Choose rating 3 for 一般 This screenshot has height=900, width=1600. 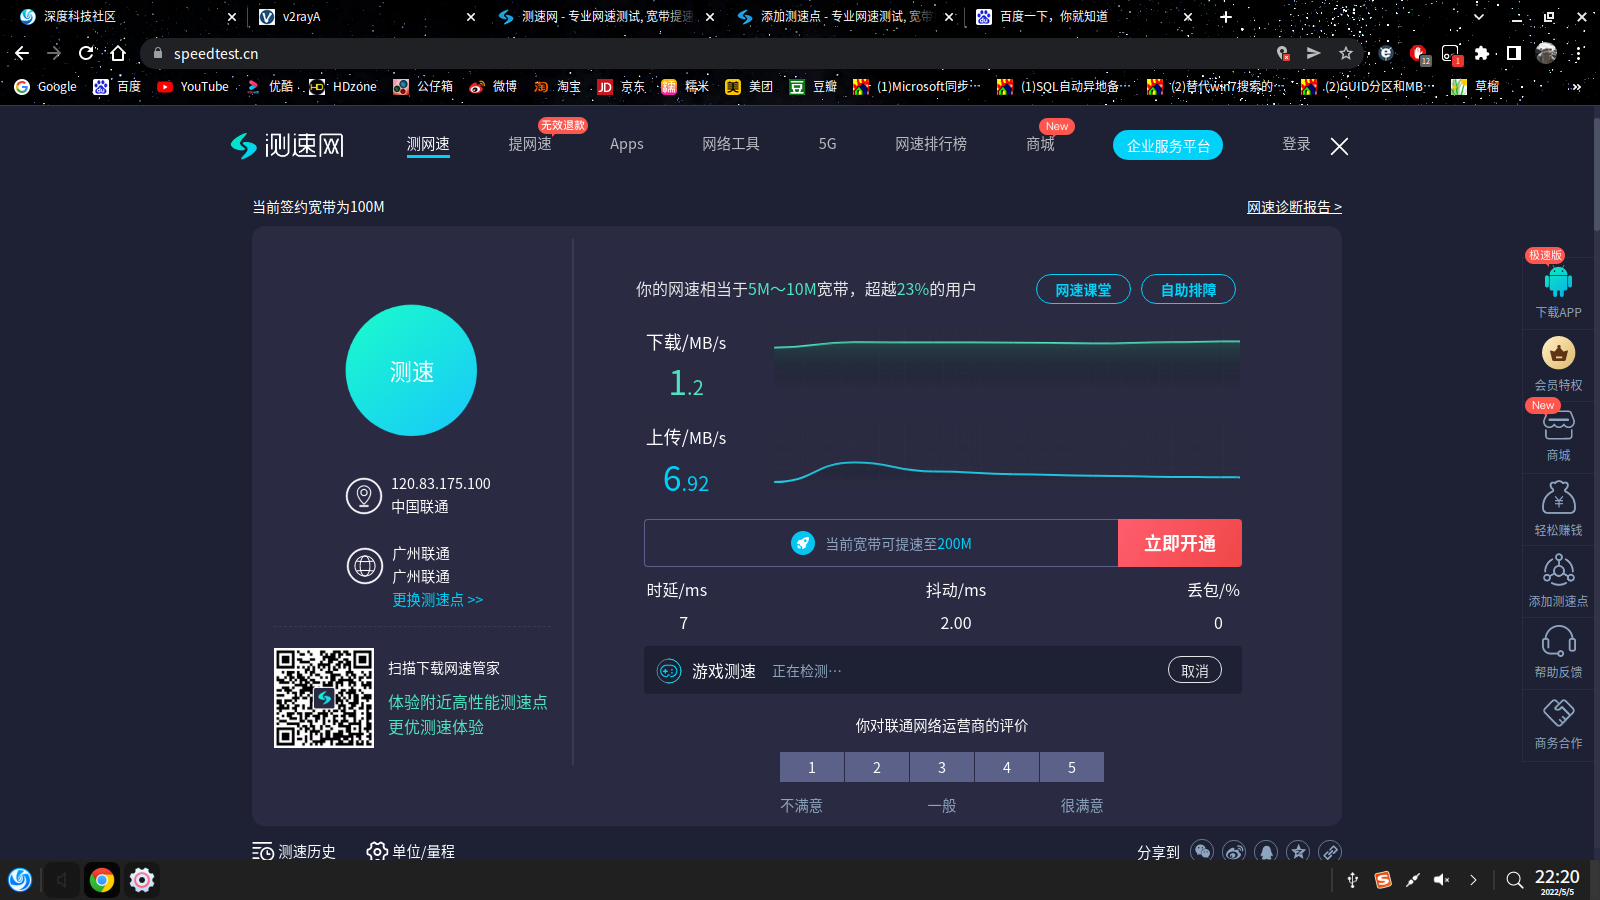pyautogui.click(x=941, y=767)
